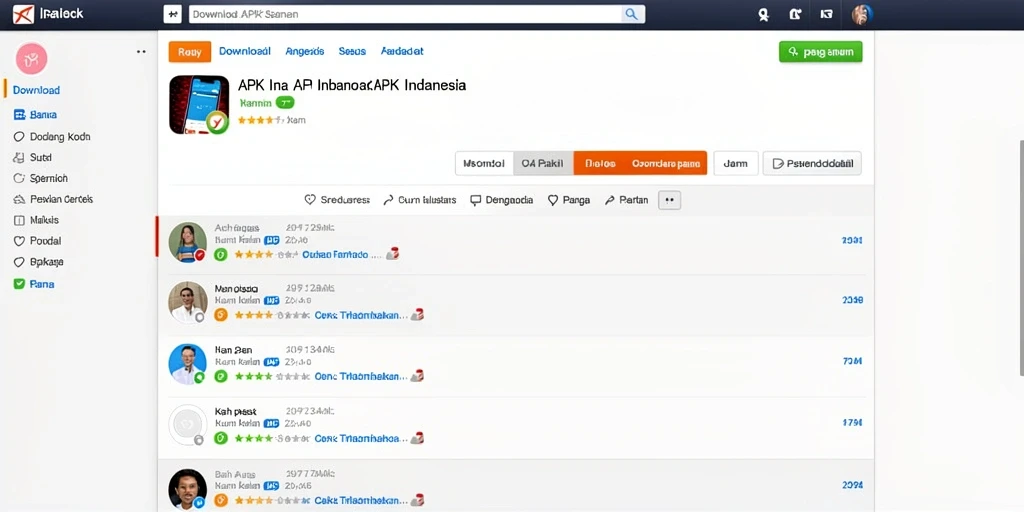Click the top bar icon next to avatar
The width and height of the screenshot is (1024, 512).
pos(826,14)
